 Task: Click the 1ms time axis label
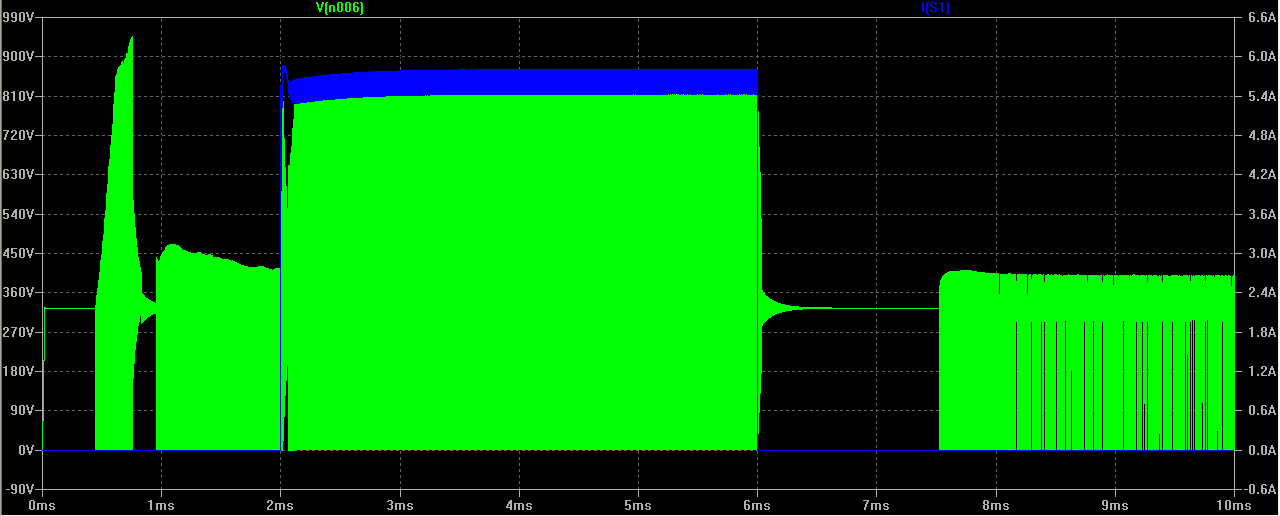(162, 507)
